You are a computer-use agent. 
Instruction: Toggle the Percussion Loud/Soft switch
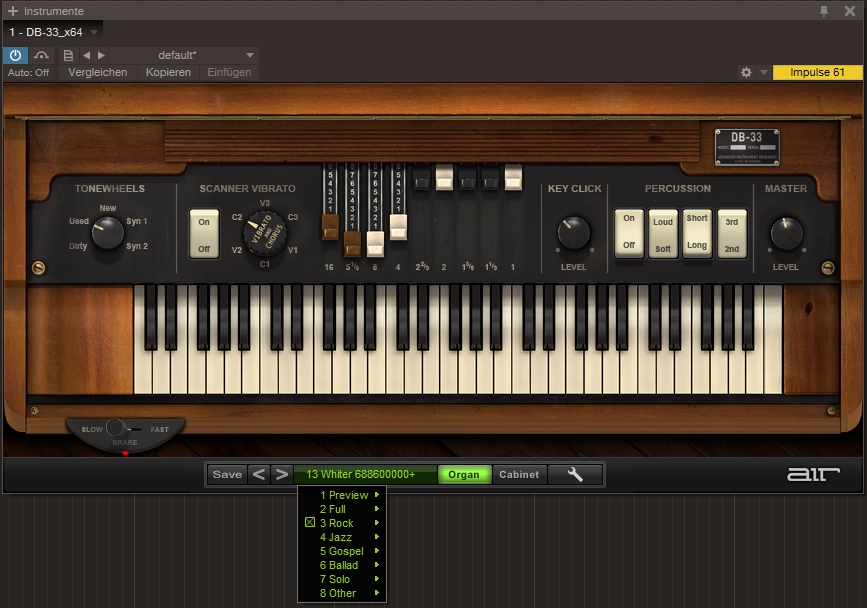pyautogui.click(x=663, y=233)
